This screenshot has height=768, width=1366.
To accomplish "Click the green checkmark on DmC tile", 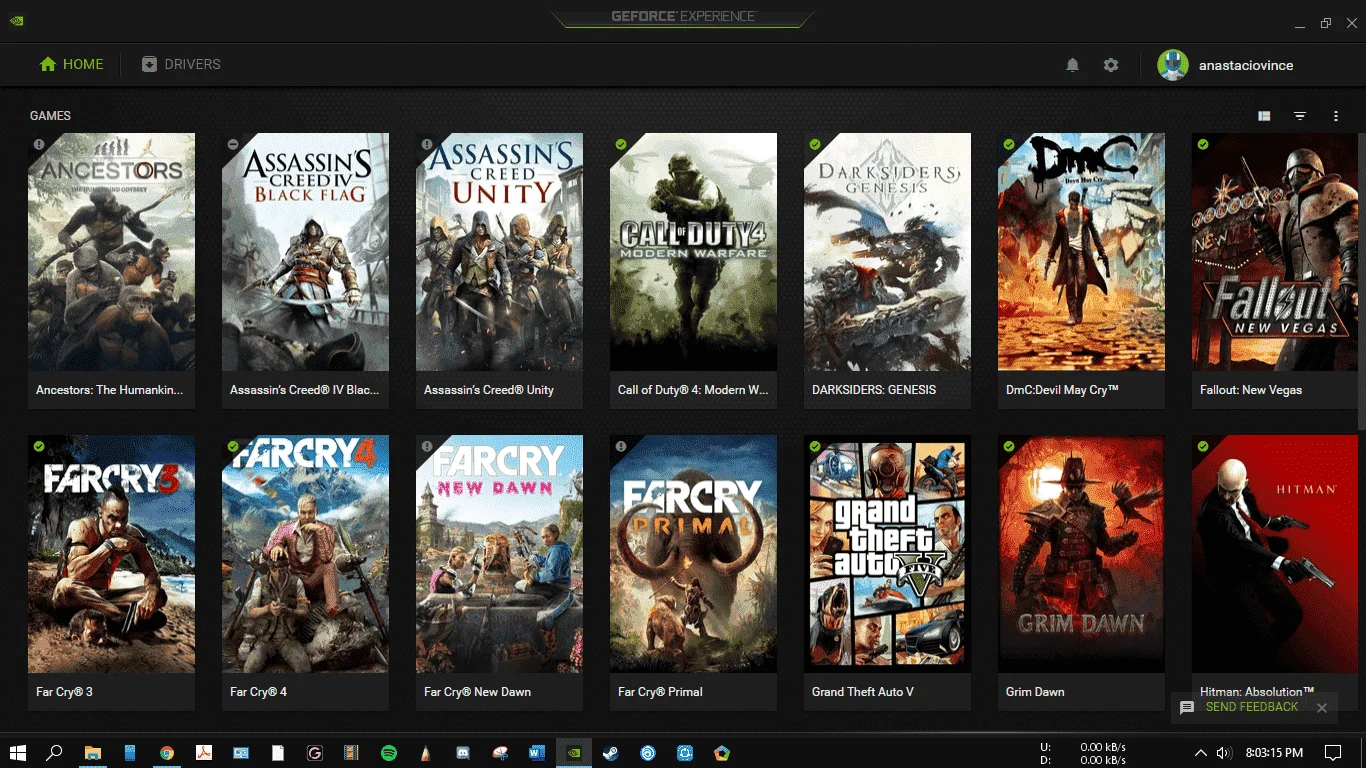I will click(x=1009, y=144).
